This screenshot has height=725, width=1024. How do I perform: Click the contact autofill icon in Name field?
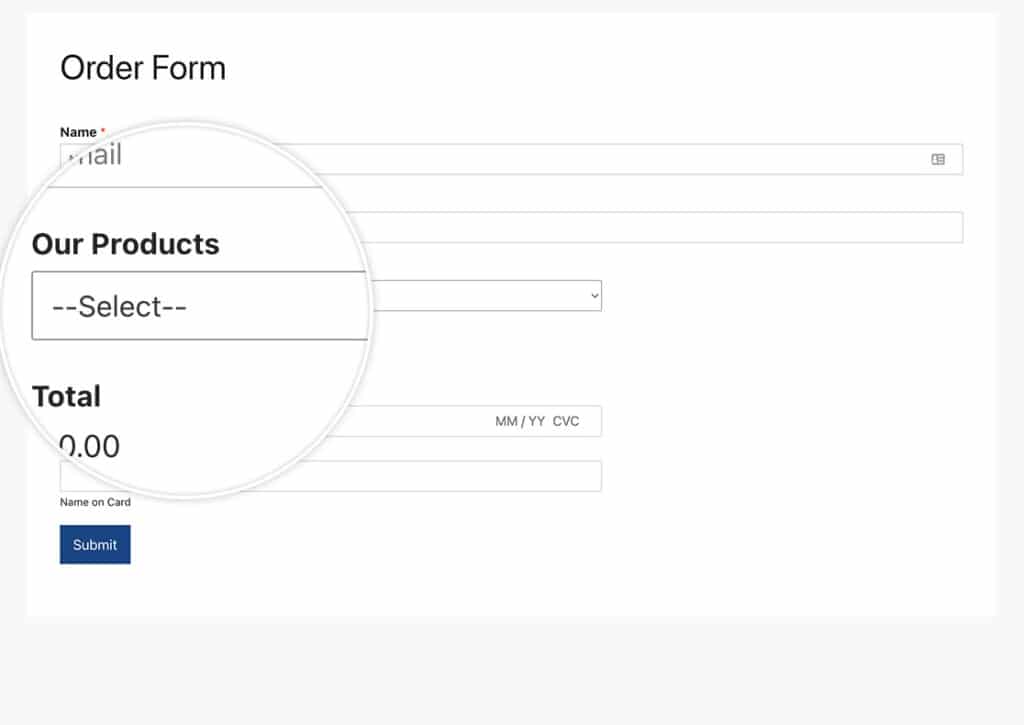point(938,159)
